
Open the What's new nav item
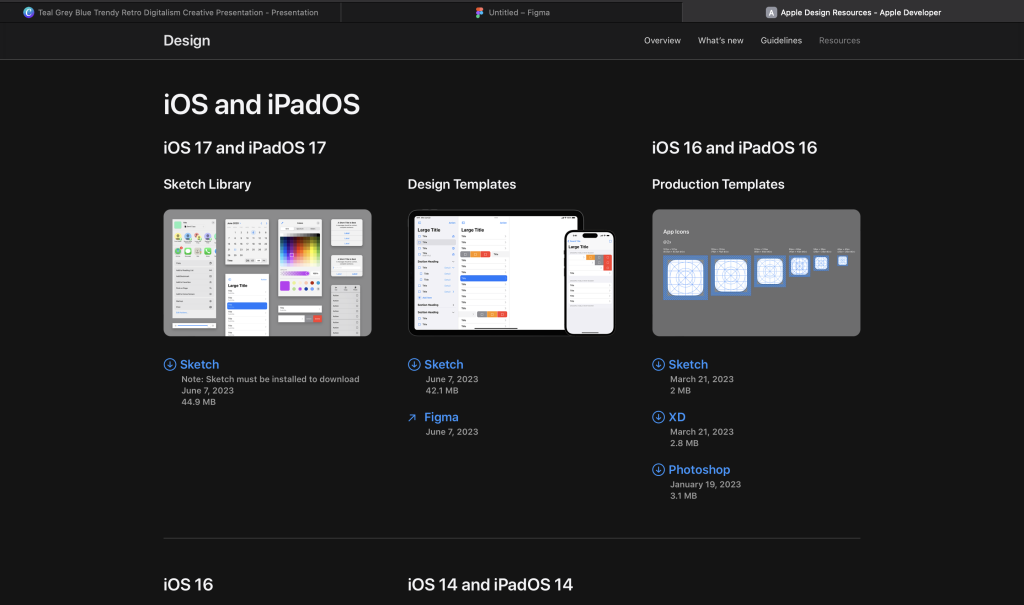pyautogui.click(x=720, y=41)
